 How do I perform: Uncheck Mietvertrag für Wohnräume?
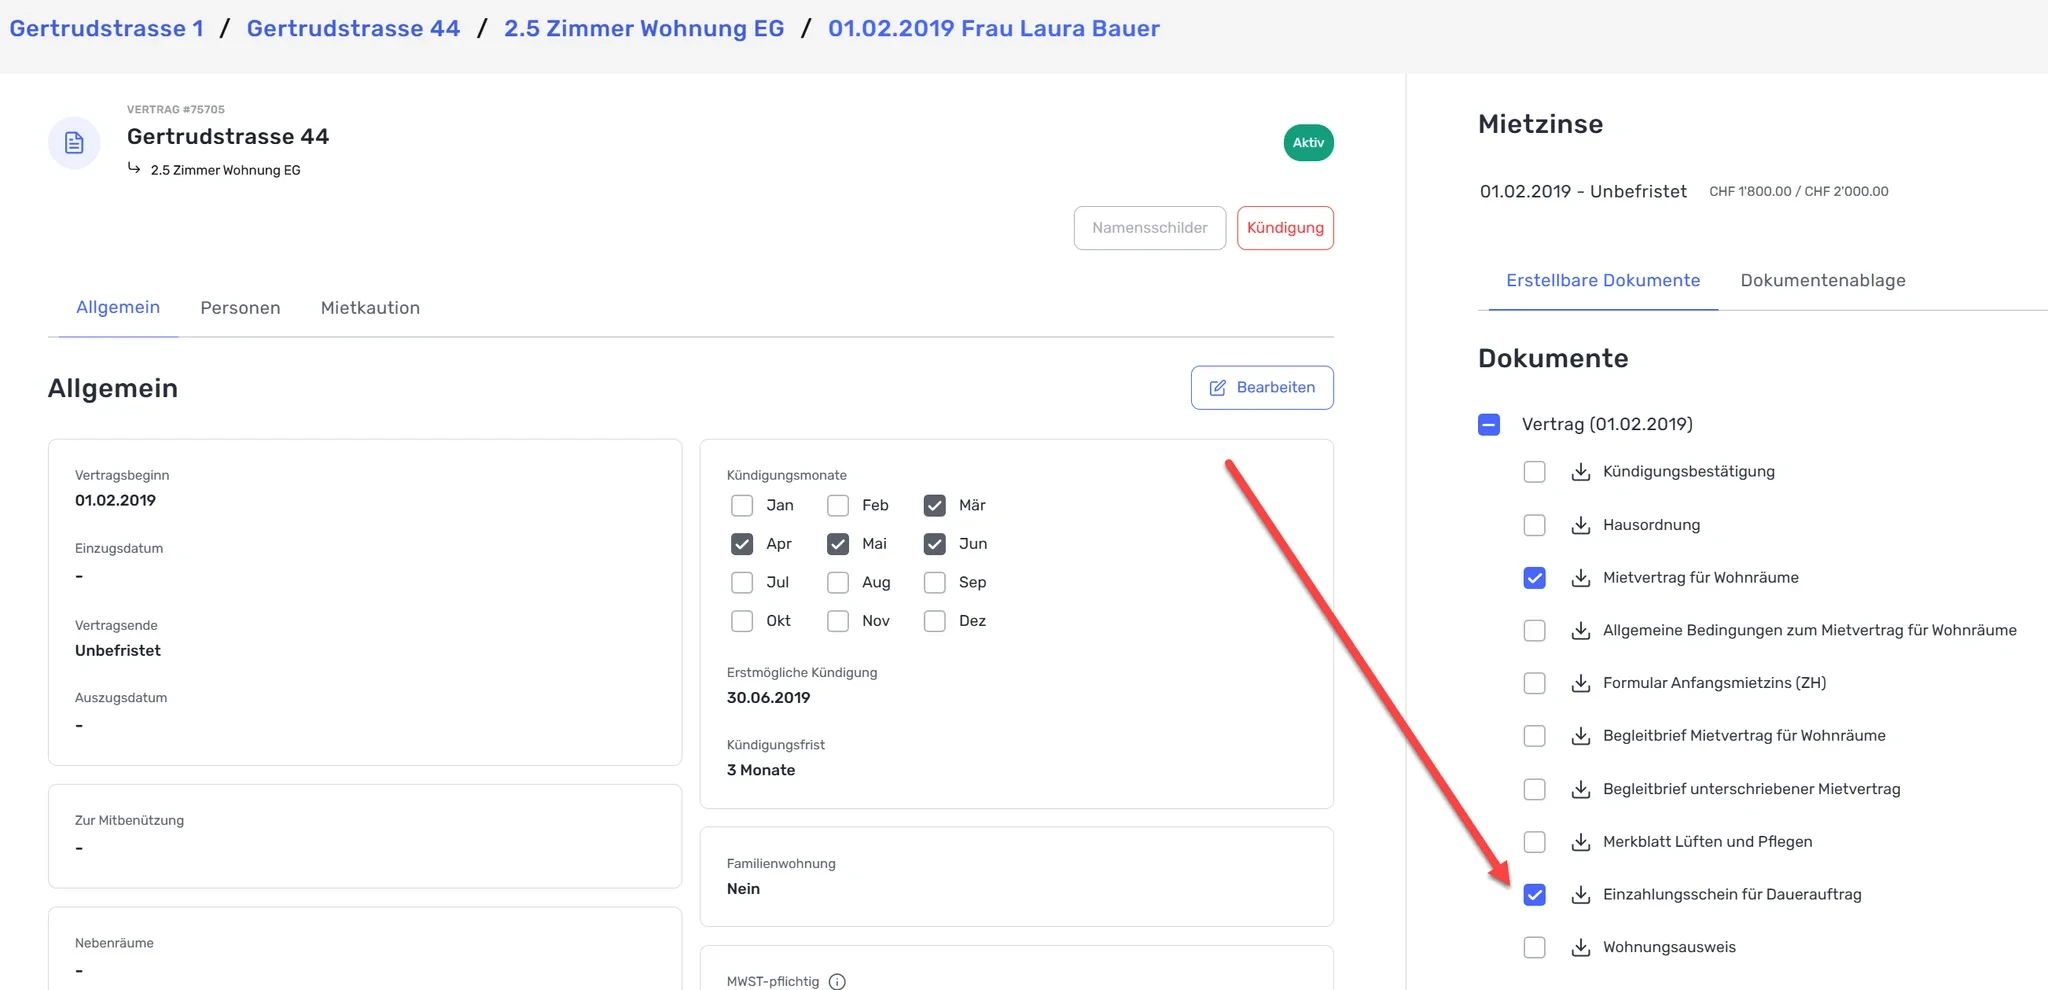tap(1534, 578)
